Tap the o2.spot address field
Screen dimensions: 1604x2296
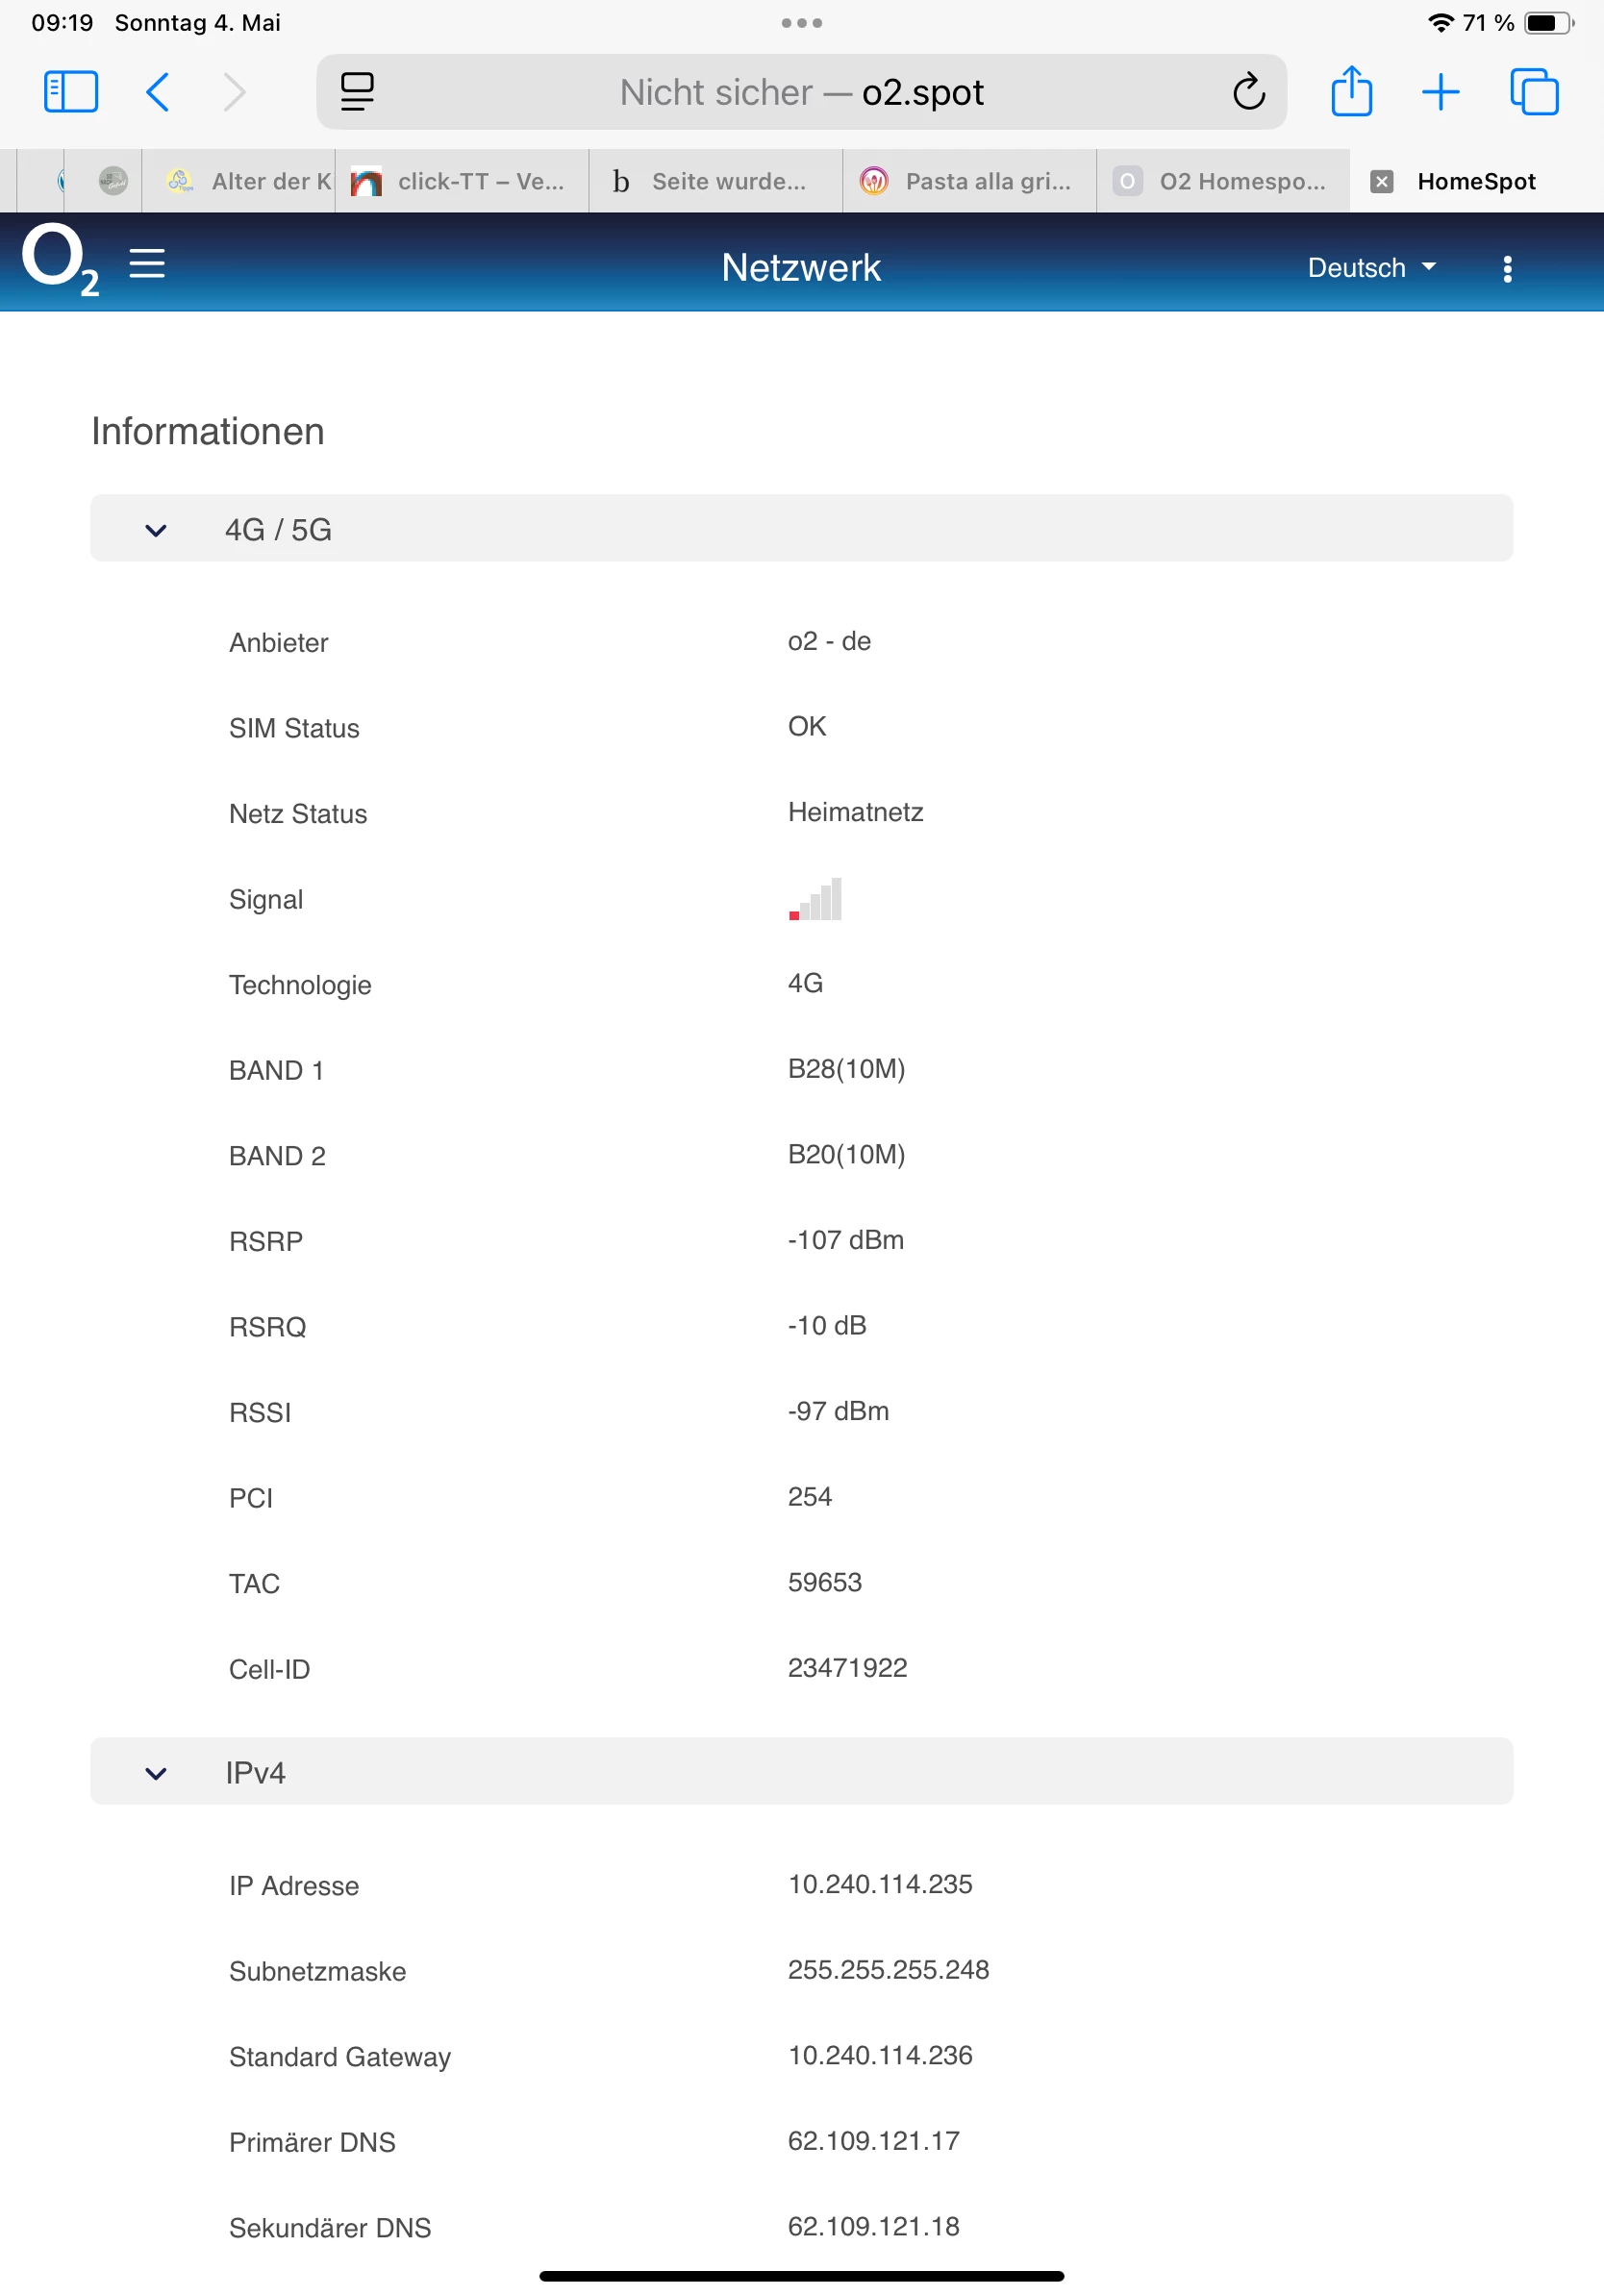click(800, 92)
